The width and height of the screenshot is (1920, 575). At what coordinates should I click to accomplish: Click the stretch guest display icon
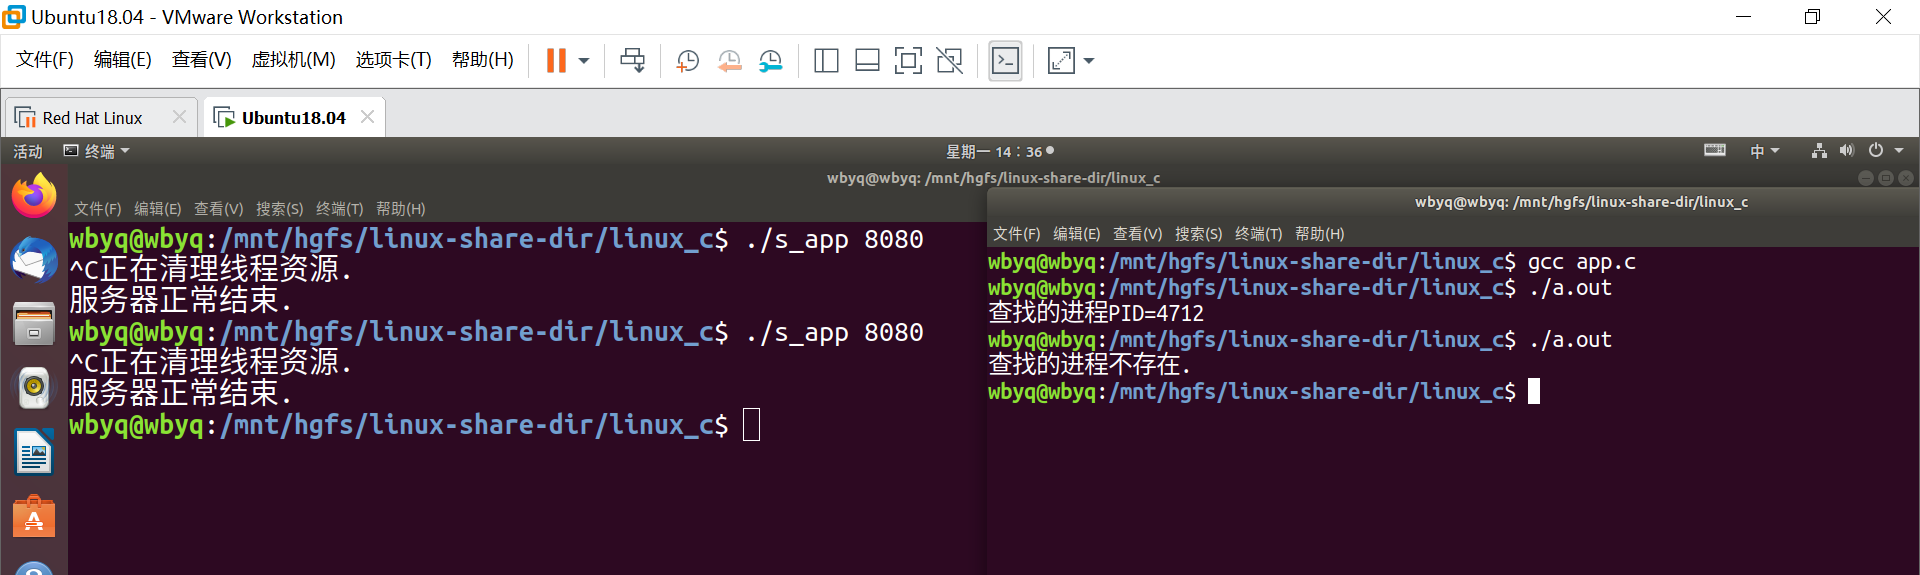[x=1061, y=61]
